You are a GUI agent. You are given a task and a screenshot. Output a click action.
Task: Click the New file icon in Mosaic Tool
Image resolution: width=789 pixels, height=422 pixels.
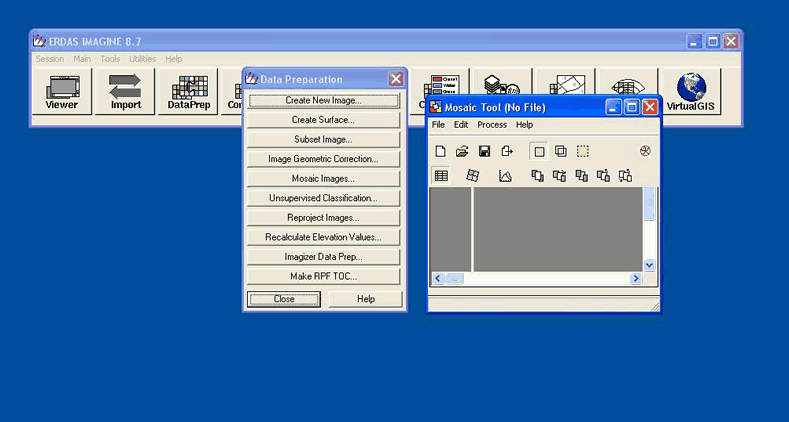coord(440,151)
